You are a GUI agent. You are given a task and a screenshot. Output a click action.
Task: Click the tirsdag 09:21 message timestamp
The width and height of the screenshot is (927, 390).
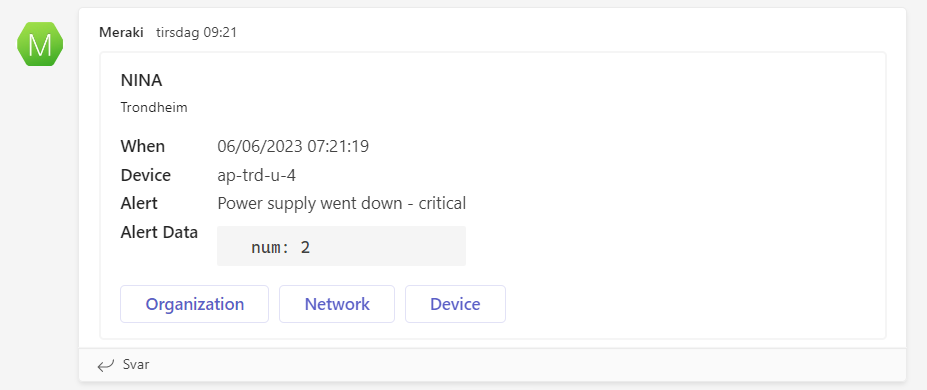(x=196, y=32)
